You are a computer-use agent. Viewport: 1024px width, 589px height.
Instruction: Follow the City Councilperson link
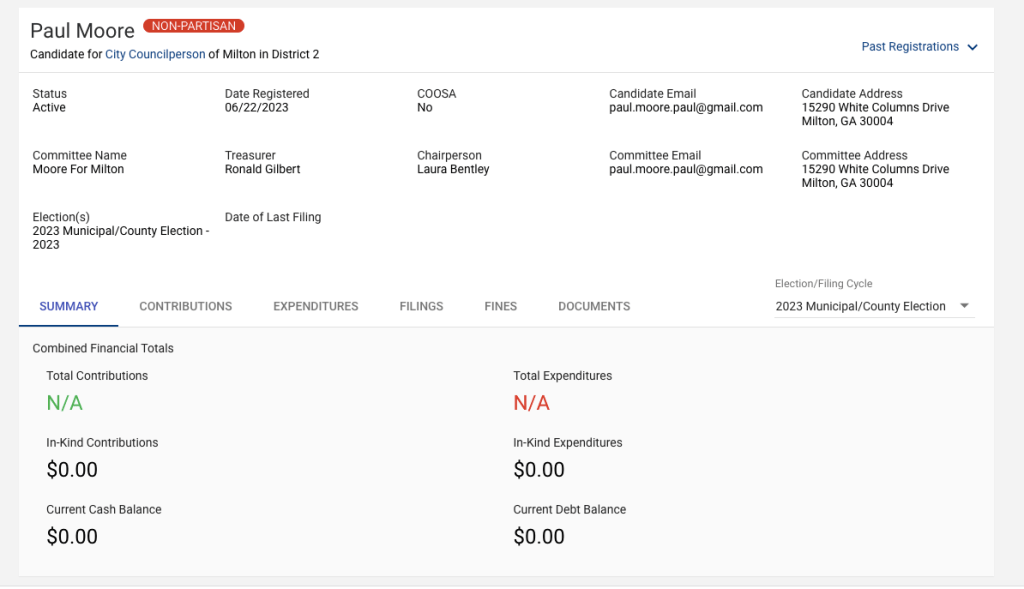[x=155, y=54]
